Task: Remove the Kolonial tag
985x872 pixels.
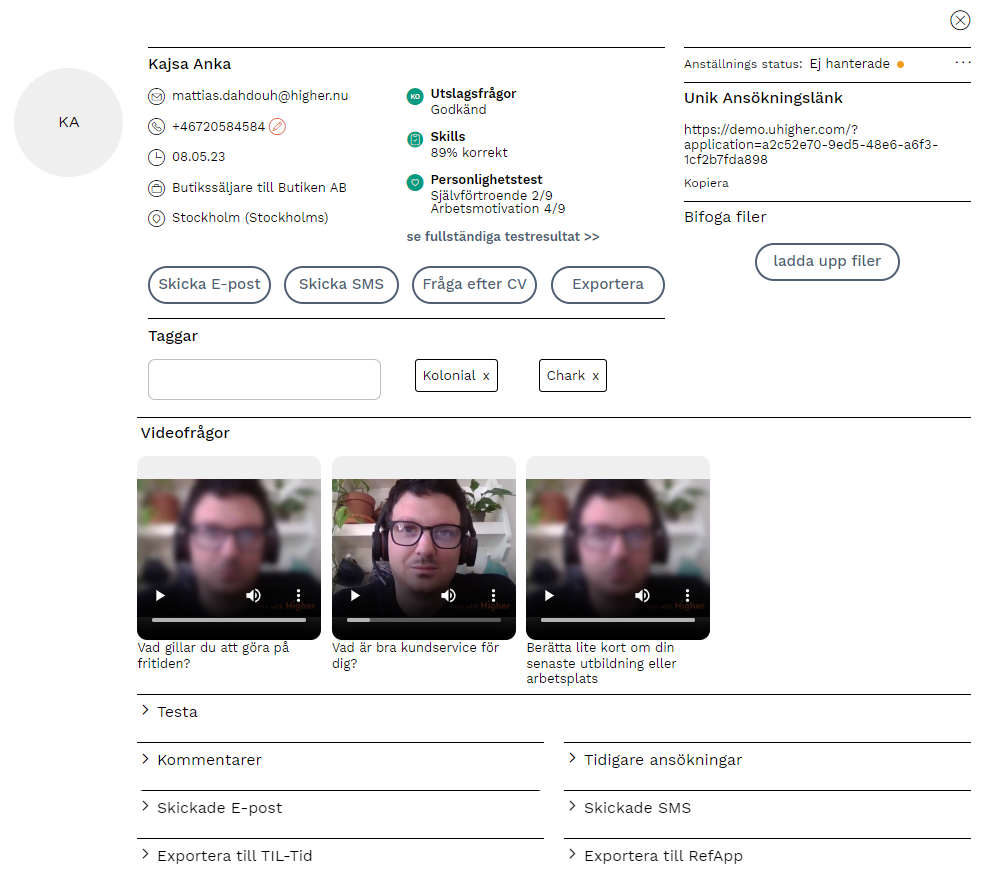Action: [x=486, y=376]
